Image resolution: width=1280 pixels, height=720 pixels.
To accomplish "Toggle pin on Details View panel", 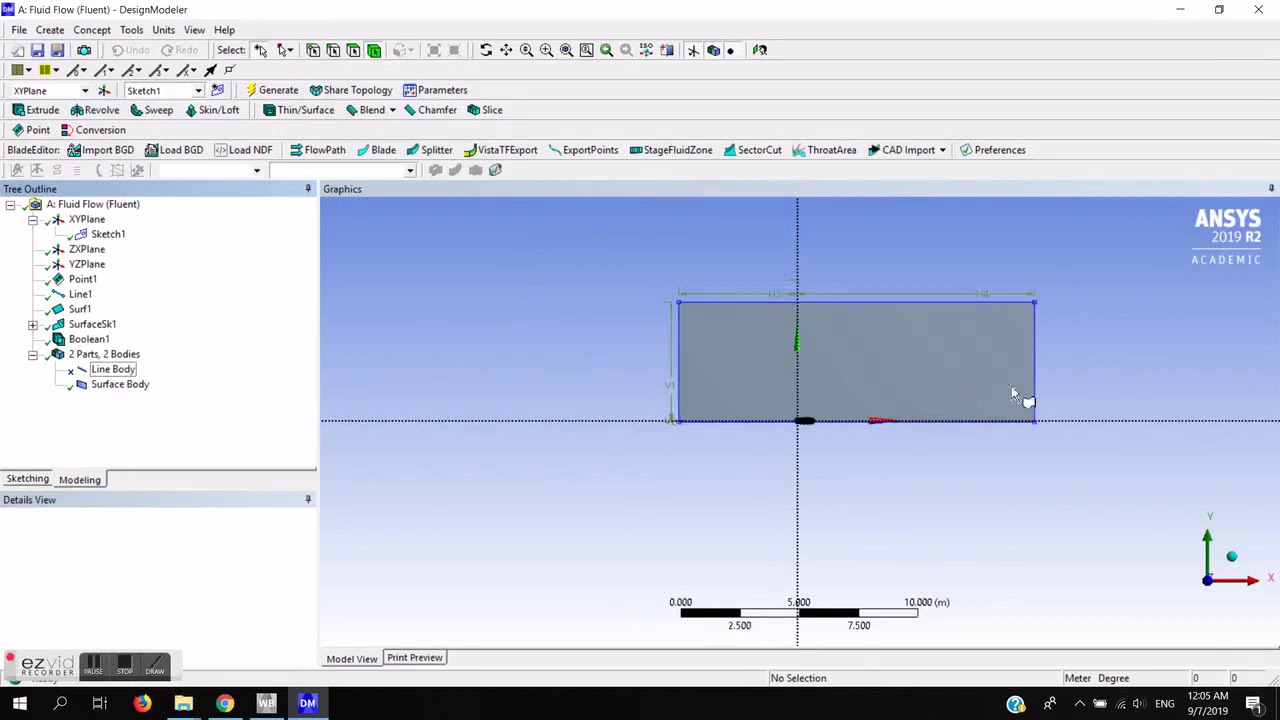I will pos(308,499).
